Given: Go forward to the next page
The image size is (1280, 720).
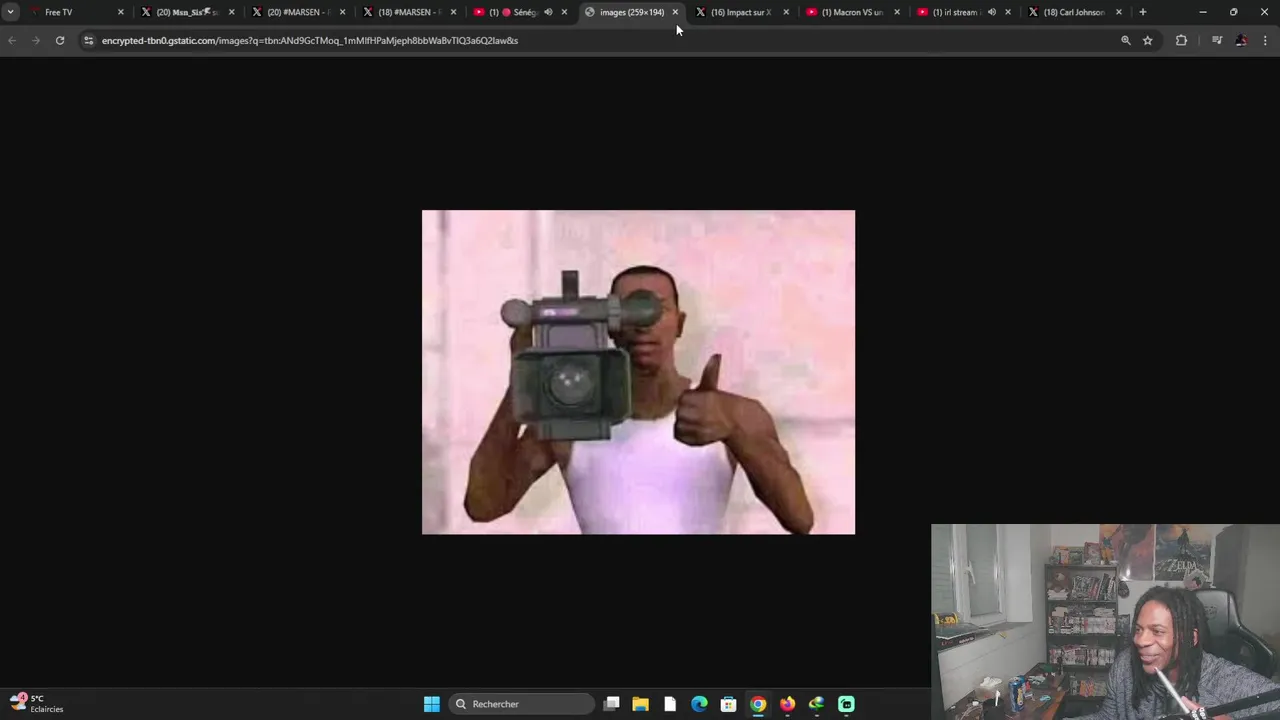Looking at the screenshot, I should 36,40.
